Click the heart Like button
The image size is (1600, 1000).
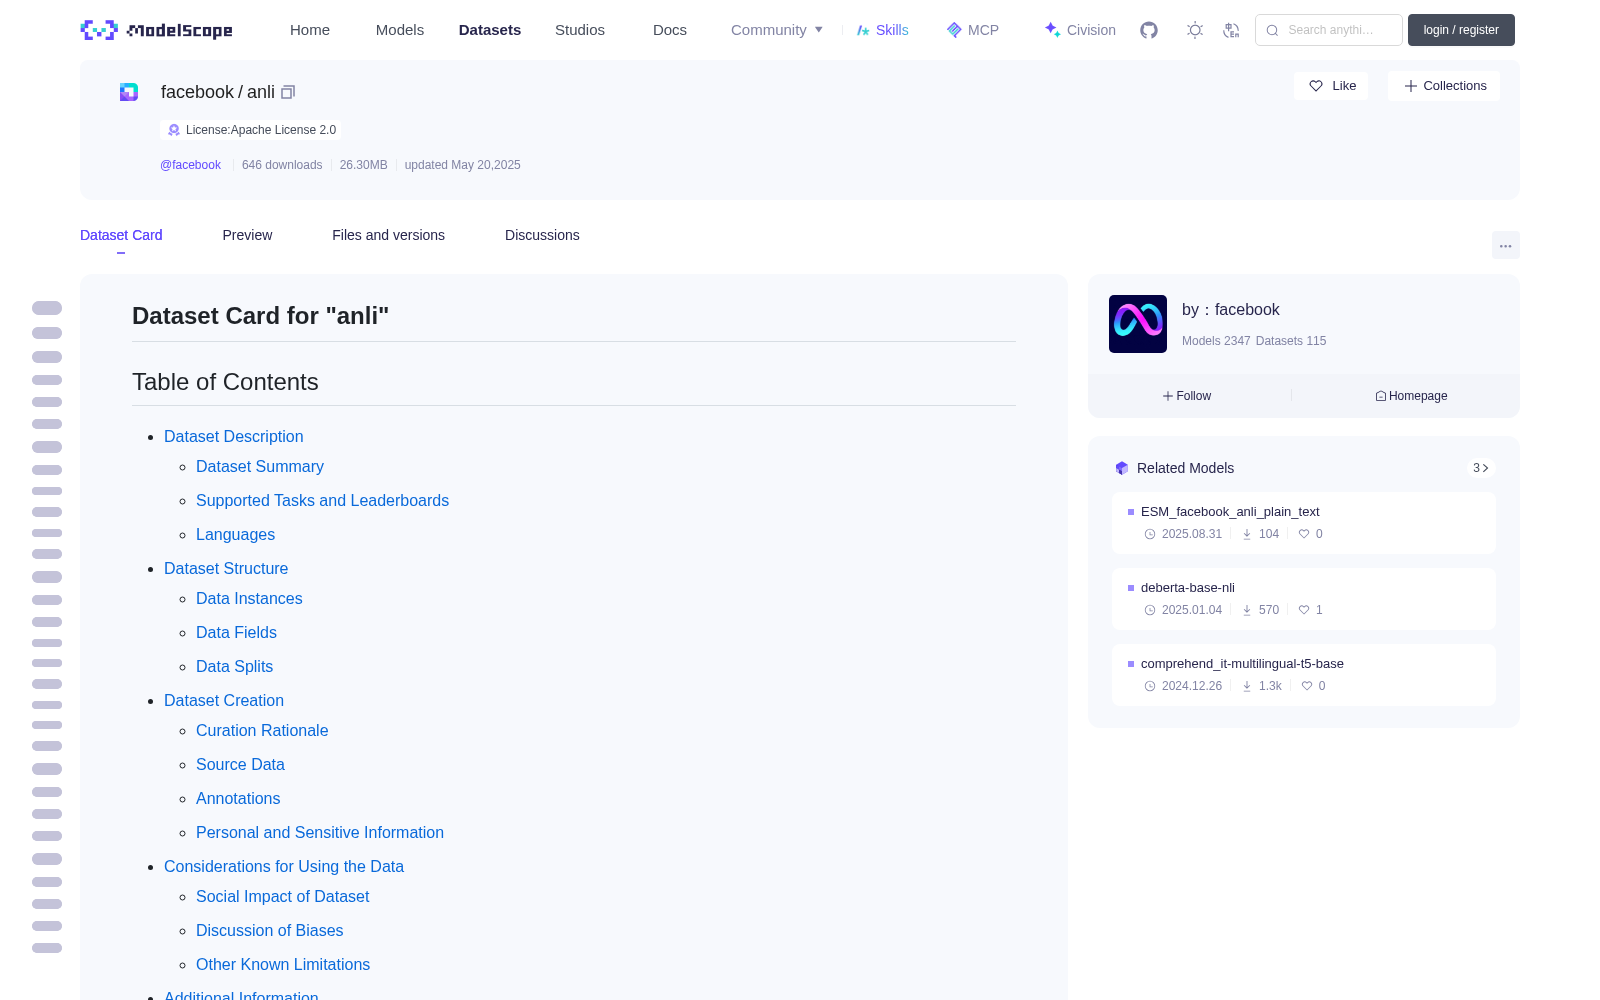(x=1332, y=86)
